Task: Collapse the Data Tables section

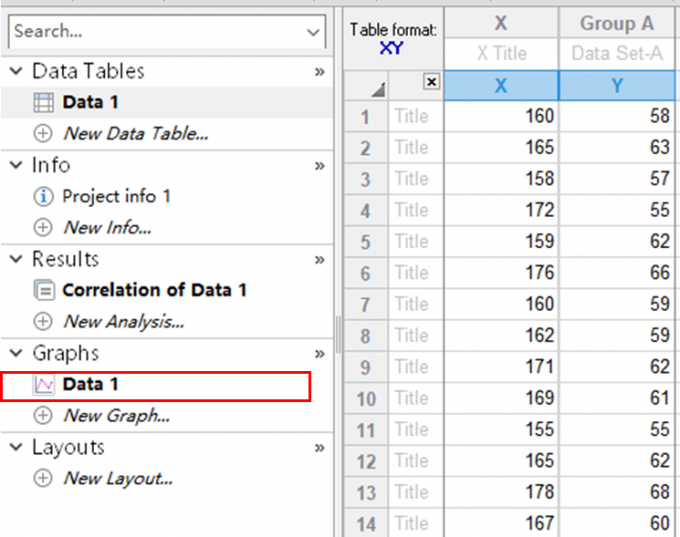Action: click(16, 72)
